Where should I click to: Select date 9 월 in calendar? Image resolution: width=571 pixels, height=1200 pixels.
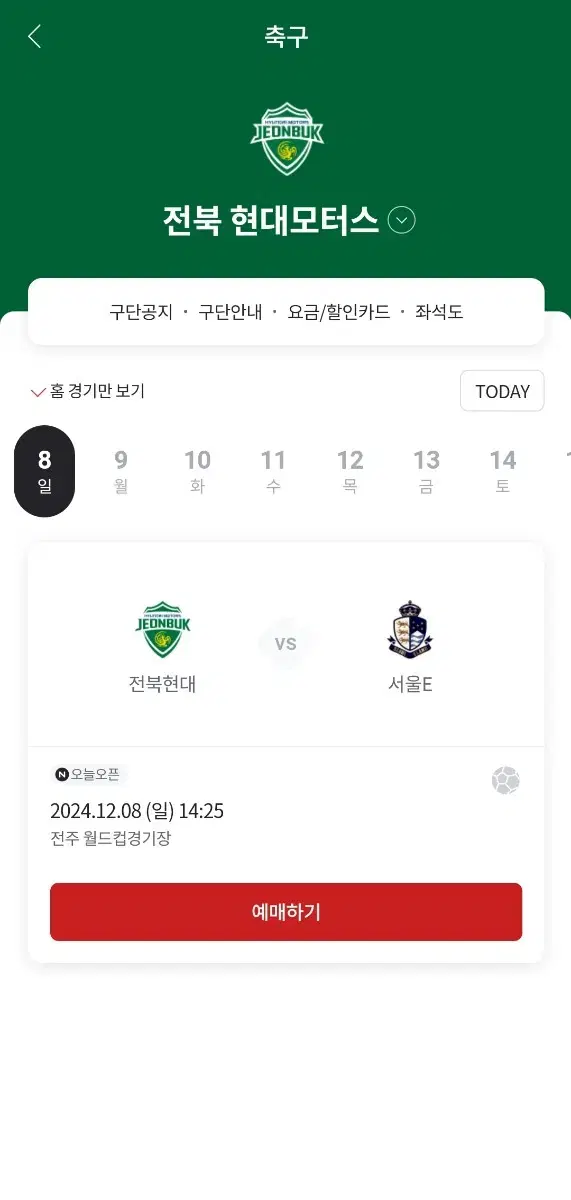click(121, 471)
